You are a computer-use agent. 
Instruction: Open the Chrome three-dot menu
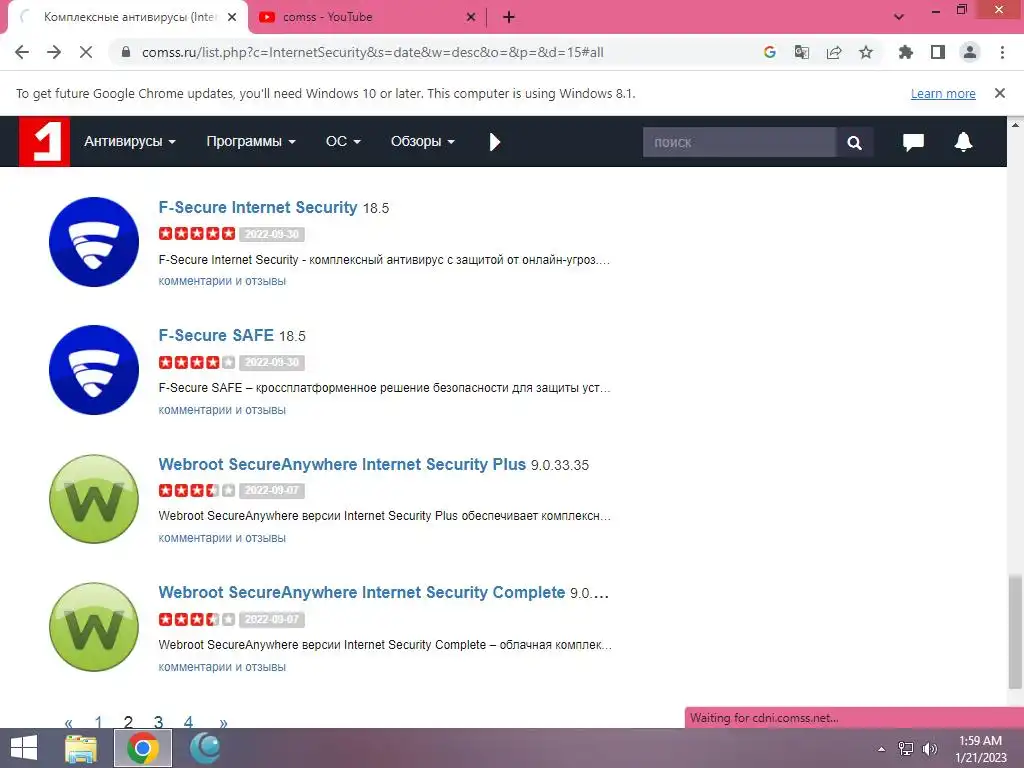coord(1002,52)
